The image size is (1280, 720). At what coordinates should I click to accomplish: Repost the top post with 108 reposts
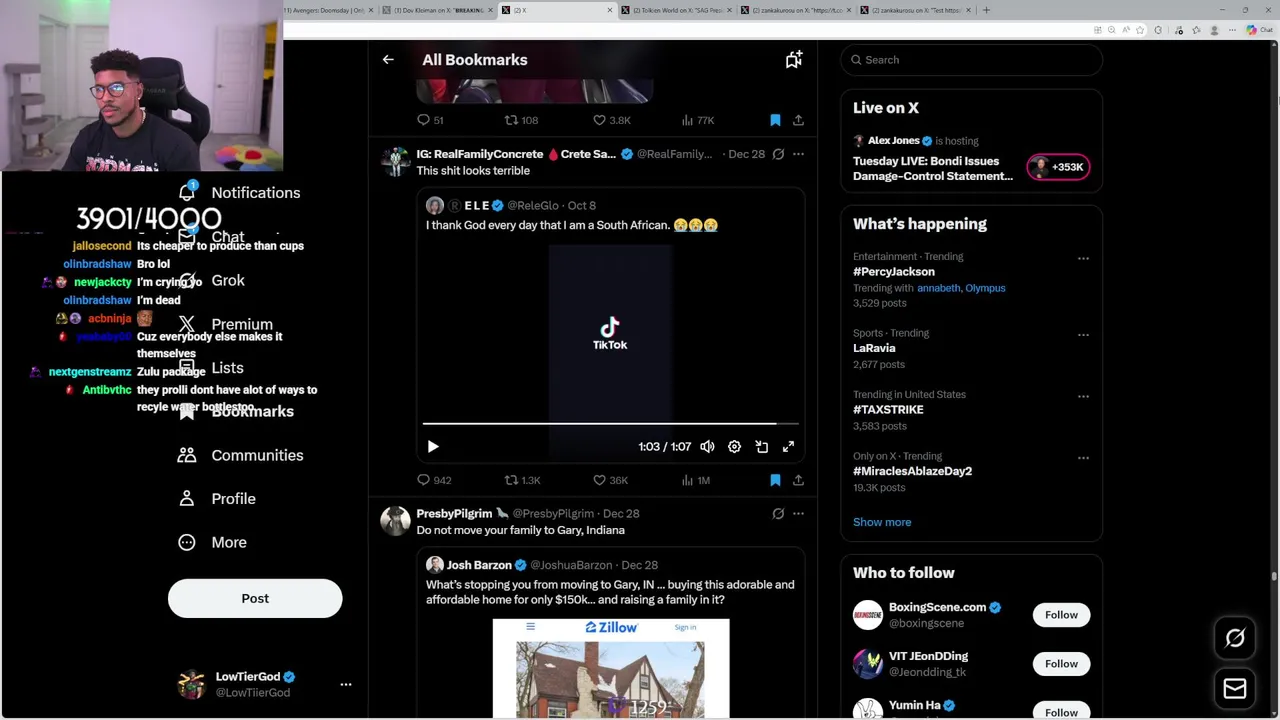(521, 120)
